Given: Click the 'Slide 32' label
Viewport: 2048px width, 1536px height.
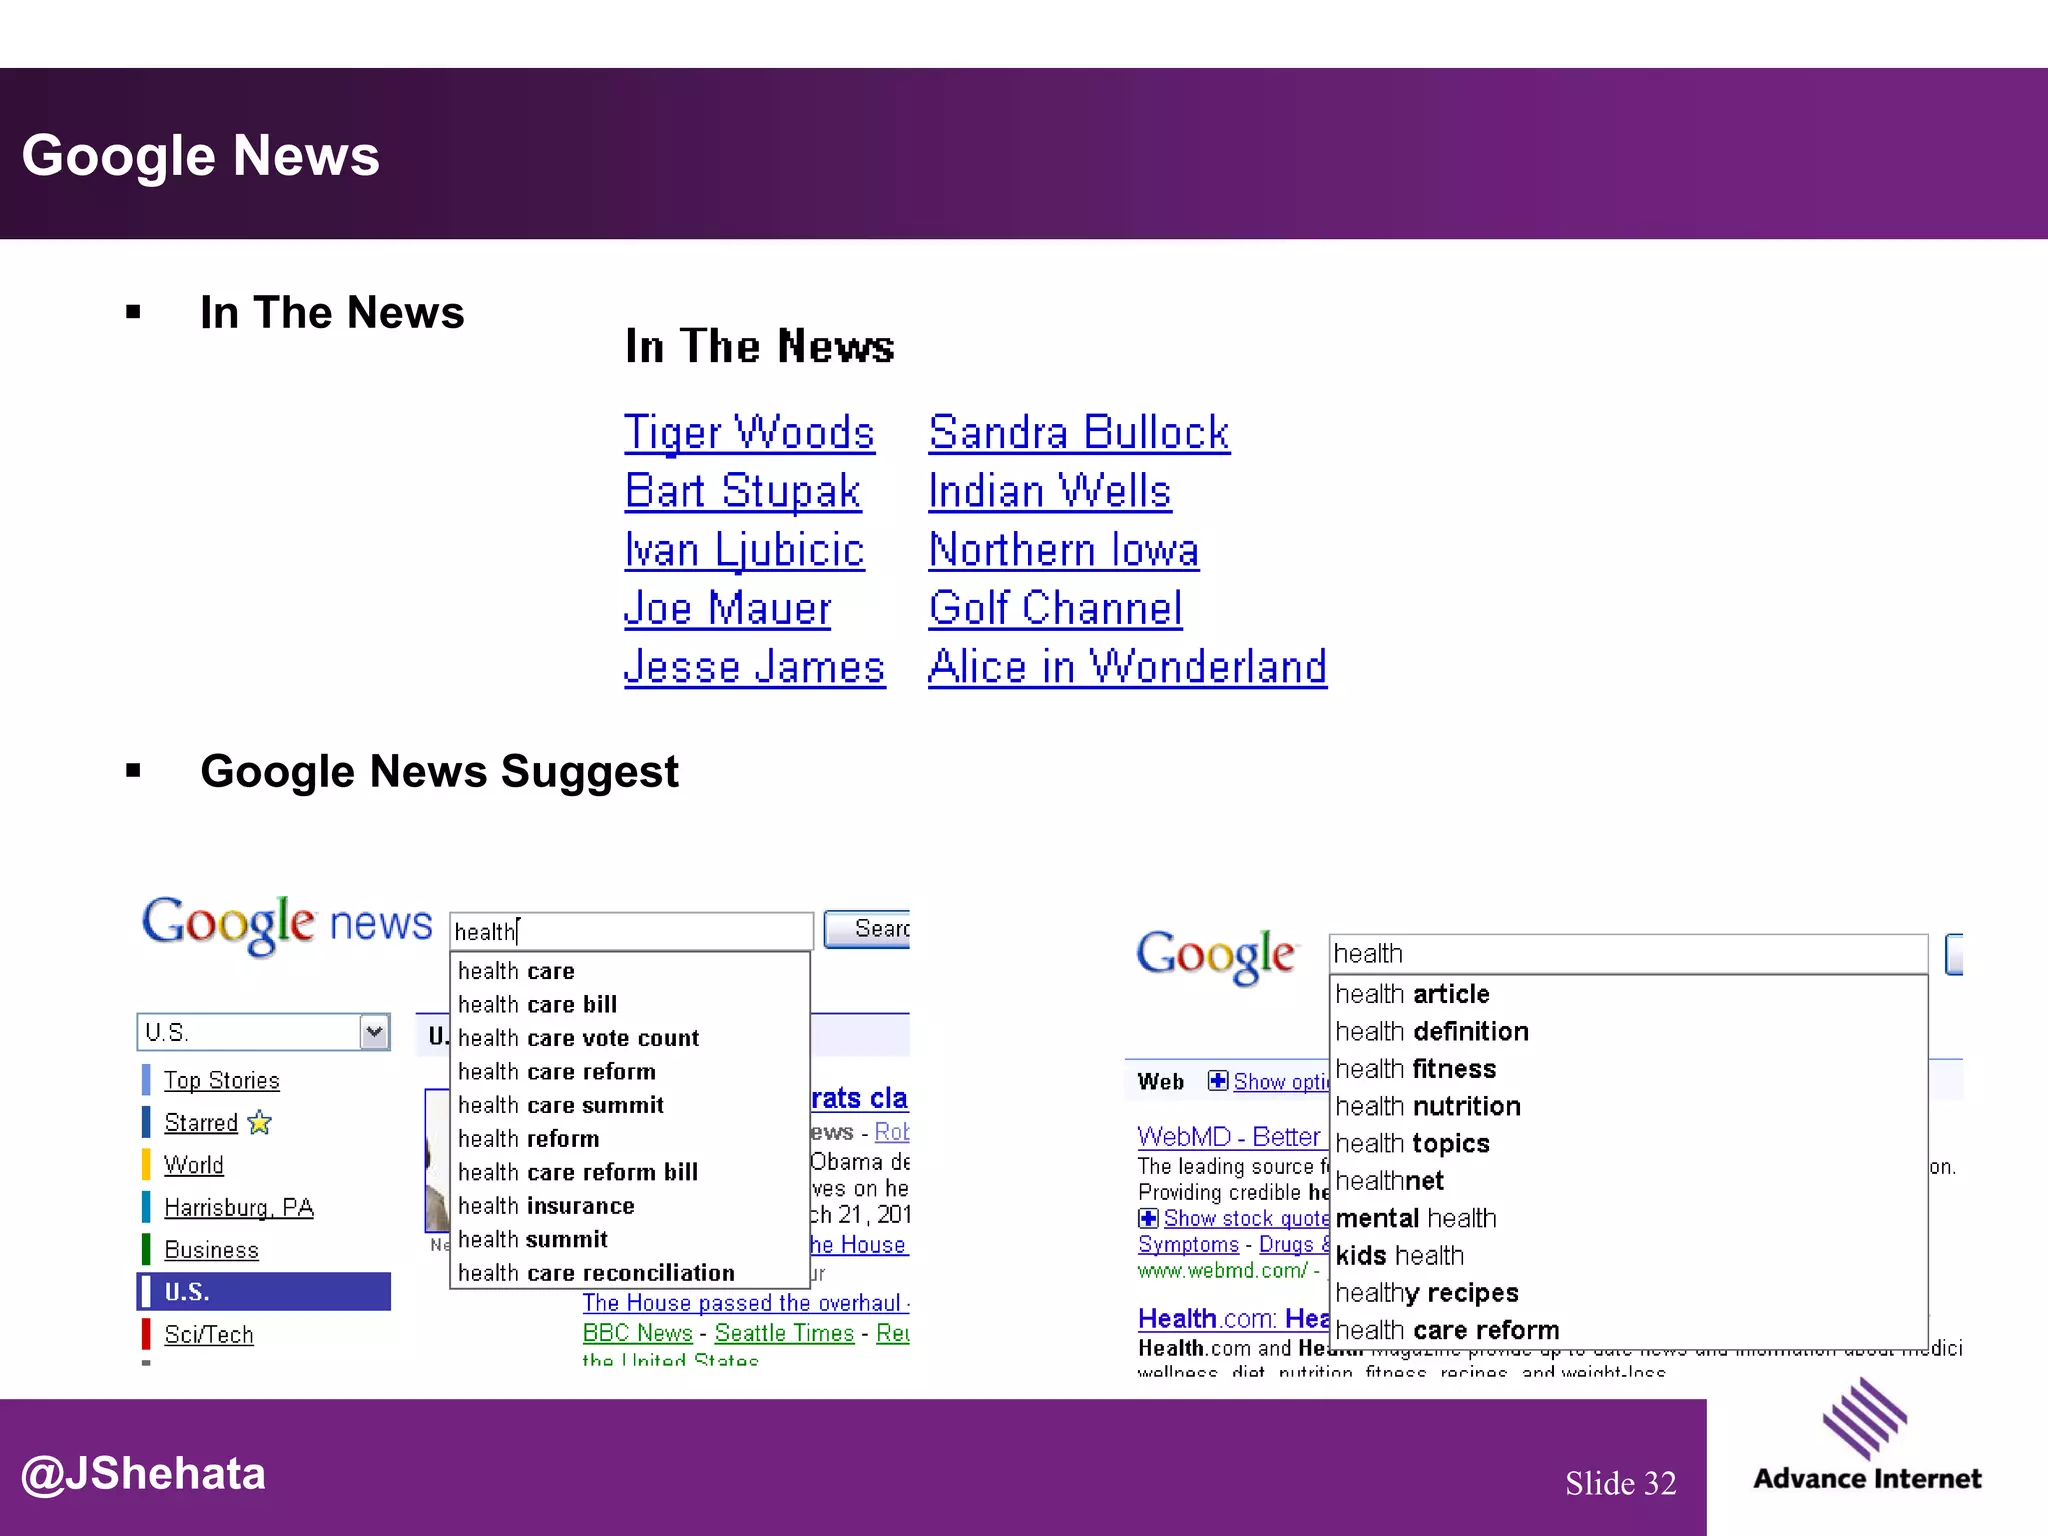Looking at the screenshot, I should click(x=1620, y=1483).
